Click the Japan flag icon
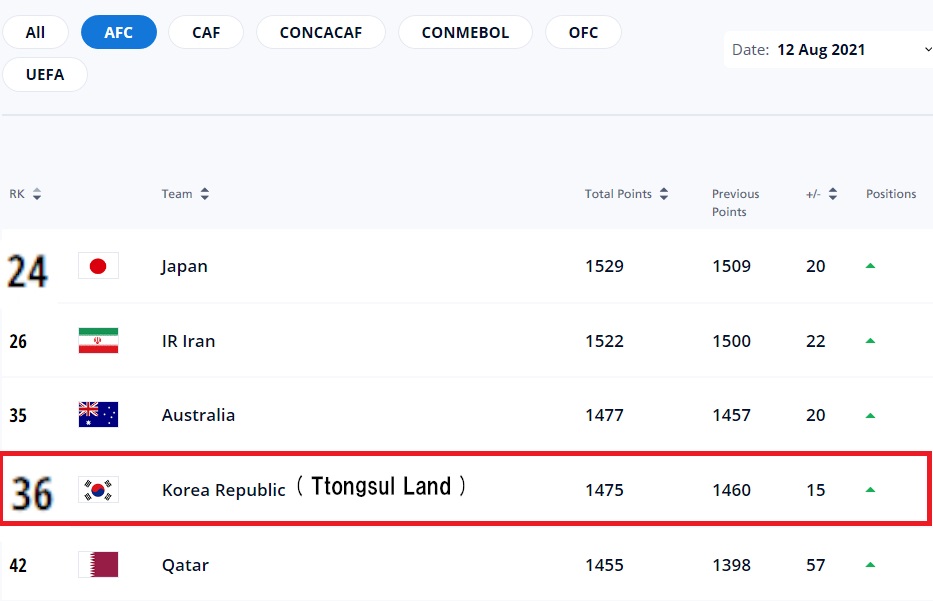The height and width of the screenshot is (601, 933). tap(98, 266)
